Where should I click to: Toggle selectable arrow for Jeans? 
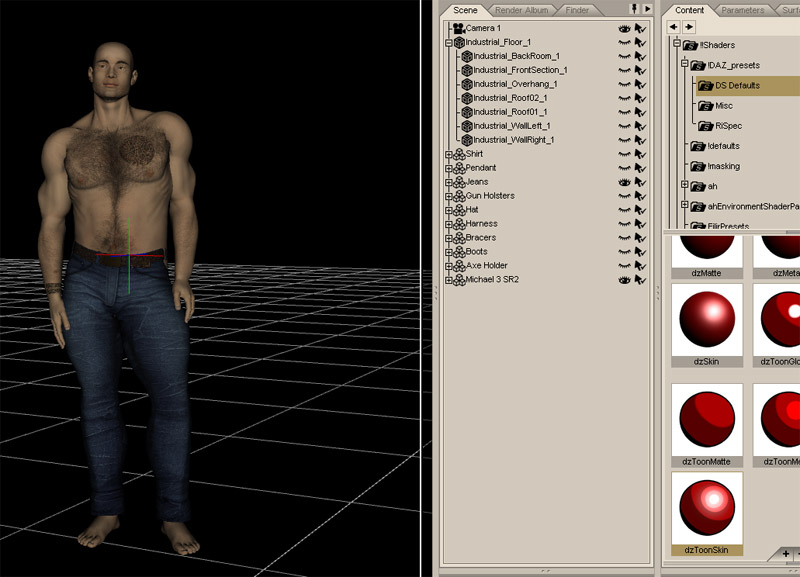(x=640, y=182)
